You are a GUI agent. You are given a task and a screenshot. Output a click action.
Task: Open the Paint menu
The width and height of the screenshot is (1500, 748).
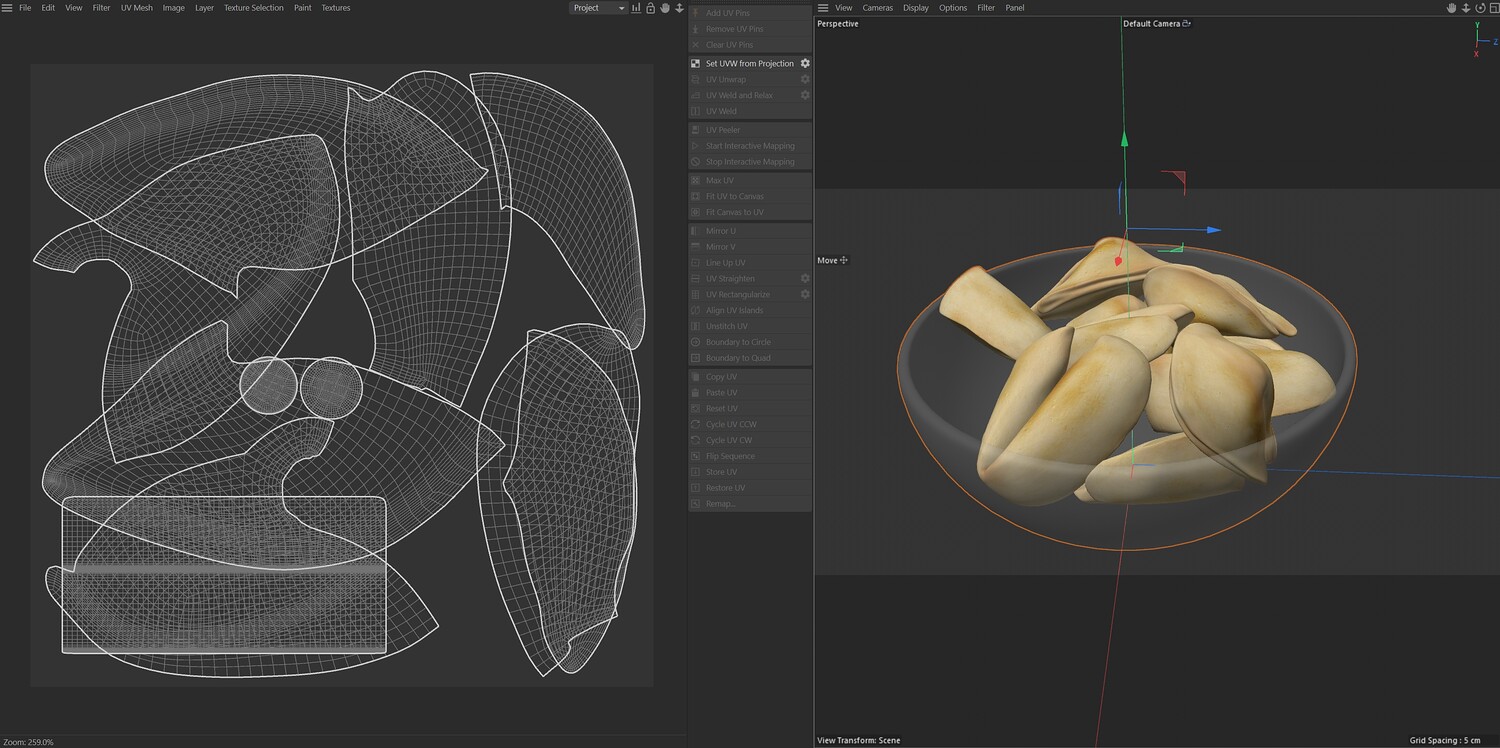coord(303,8)
